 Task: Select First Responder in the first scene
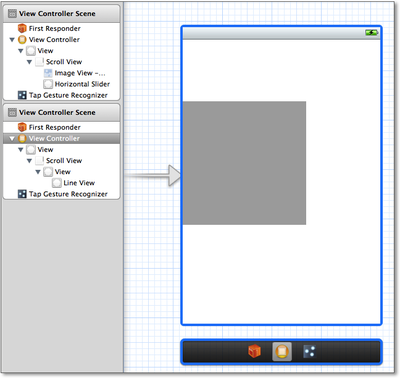[49, 28]
